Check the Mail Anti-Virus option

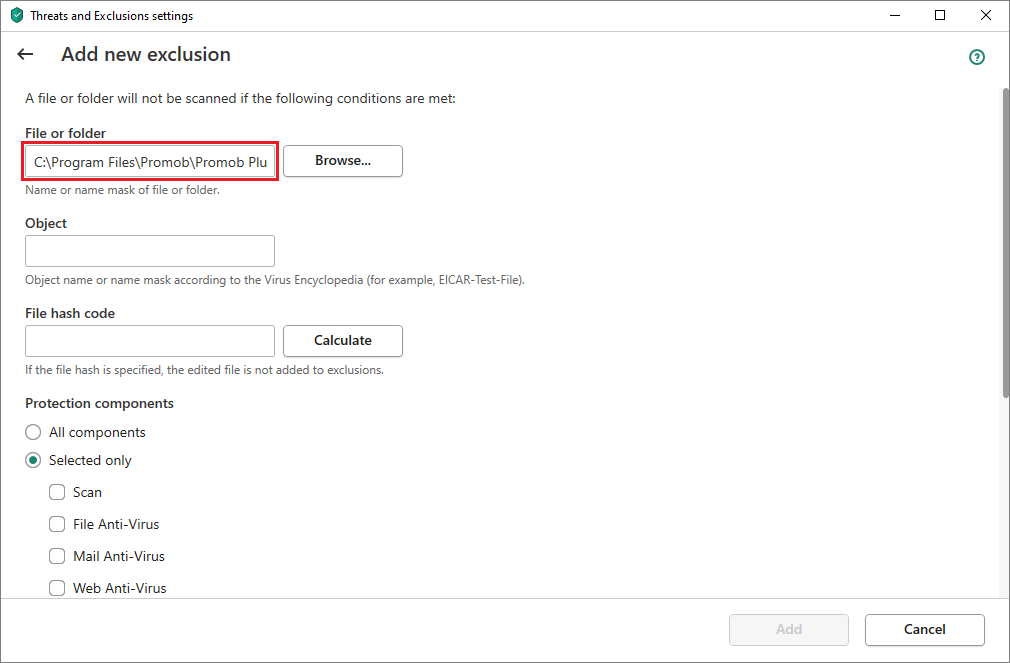(x=57, y=556)
